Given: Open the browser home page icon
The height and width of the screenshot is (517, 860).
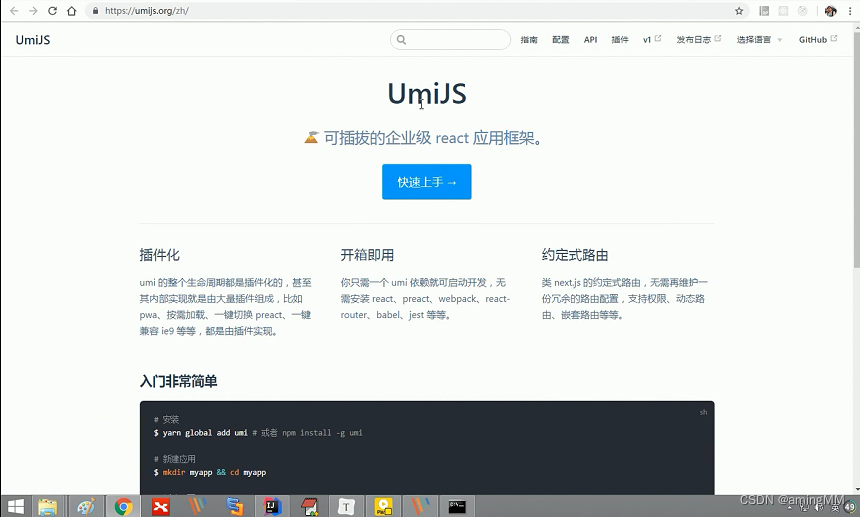Looking at the screenshot, I should pyautogui.click(x=71, y=11).
